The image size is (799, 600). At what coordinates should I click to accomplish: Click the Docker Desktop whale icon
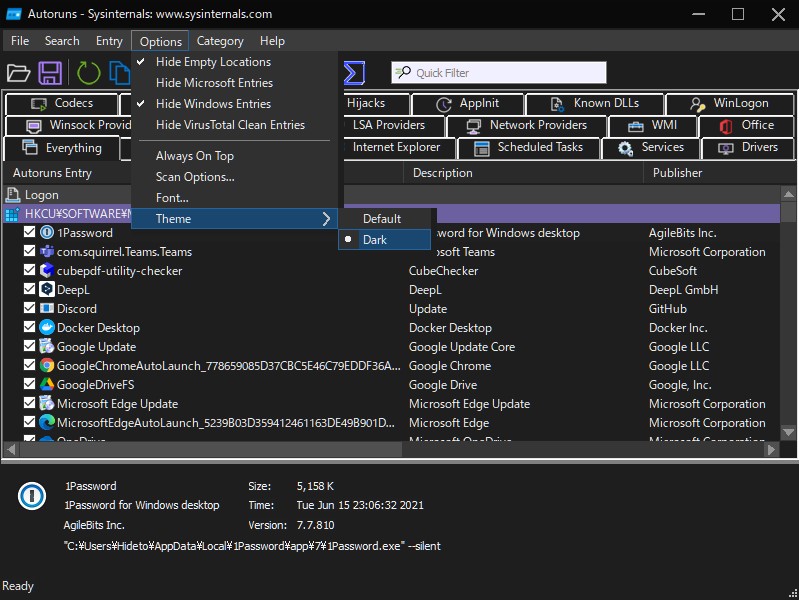point(47,327)
